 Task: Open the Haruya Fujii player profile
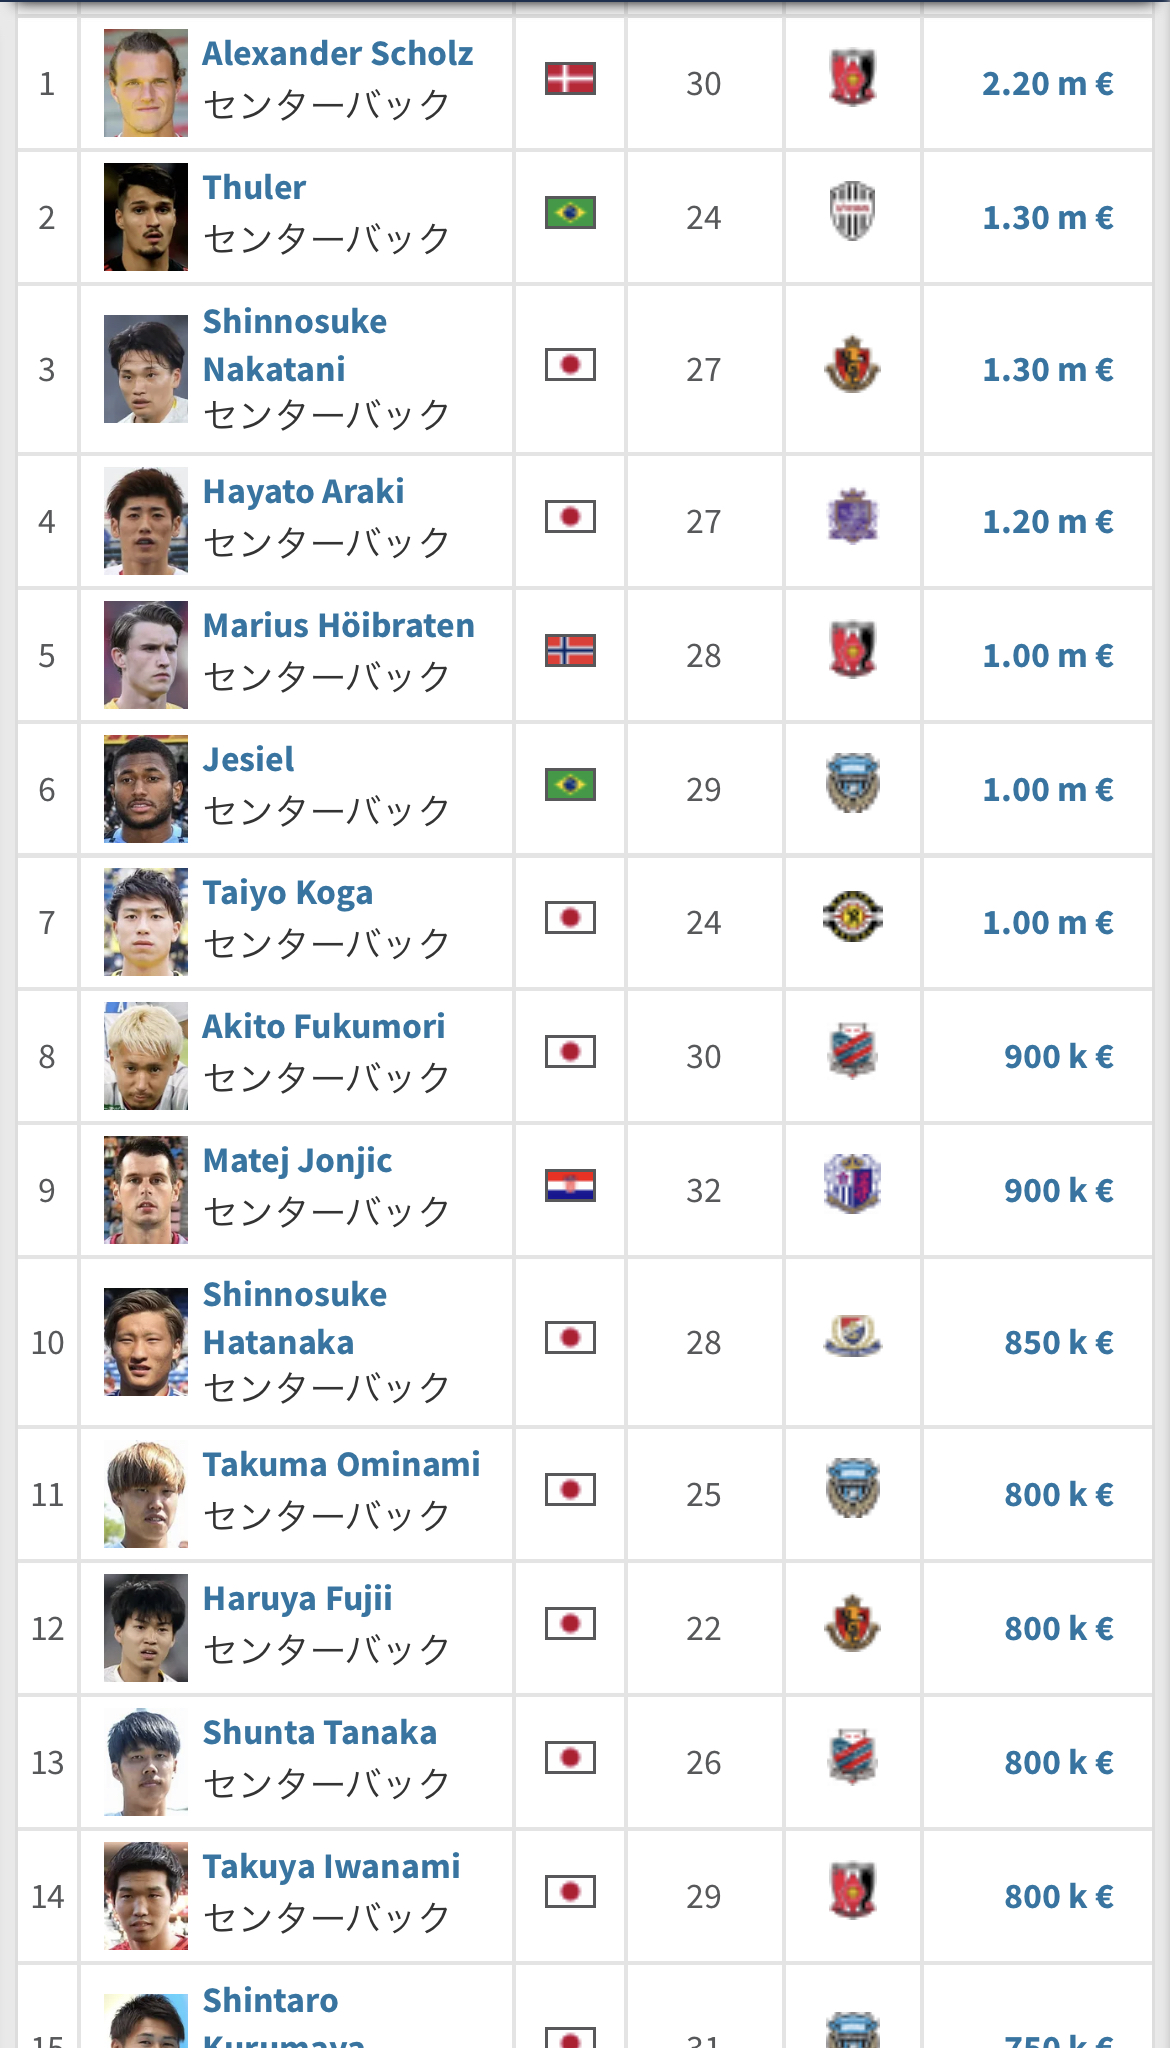[298, 1599]
